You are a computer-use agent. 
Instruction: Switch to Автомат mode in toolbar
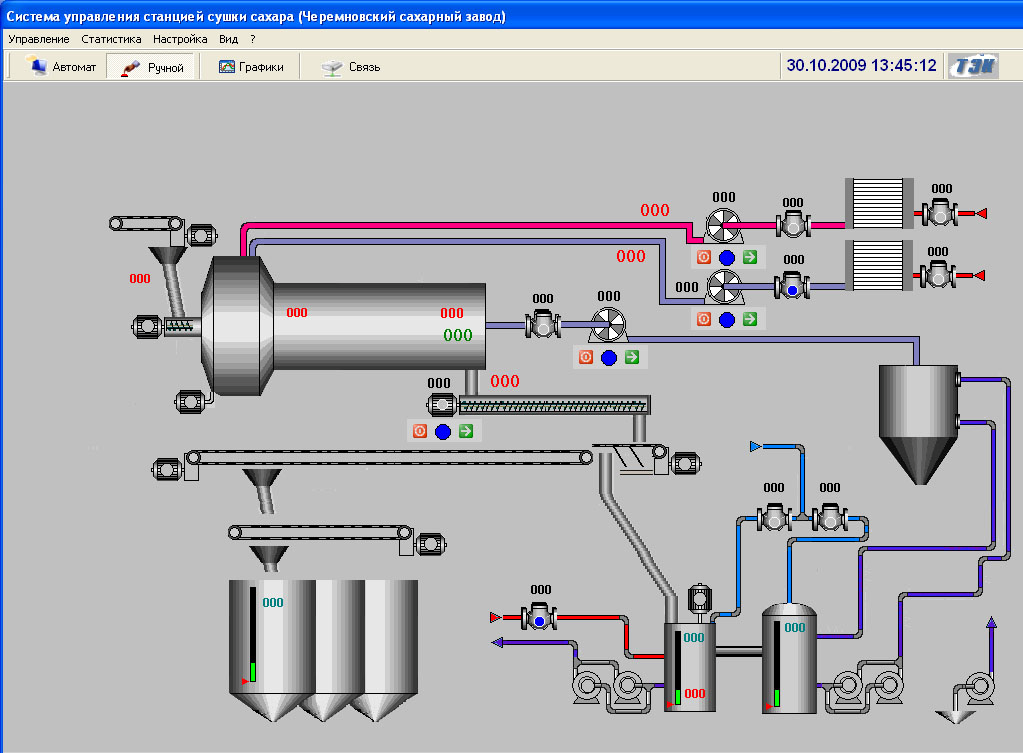[63, 67]
